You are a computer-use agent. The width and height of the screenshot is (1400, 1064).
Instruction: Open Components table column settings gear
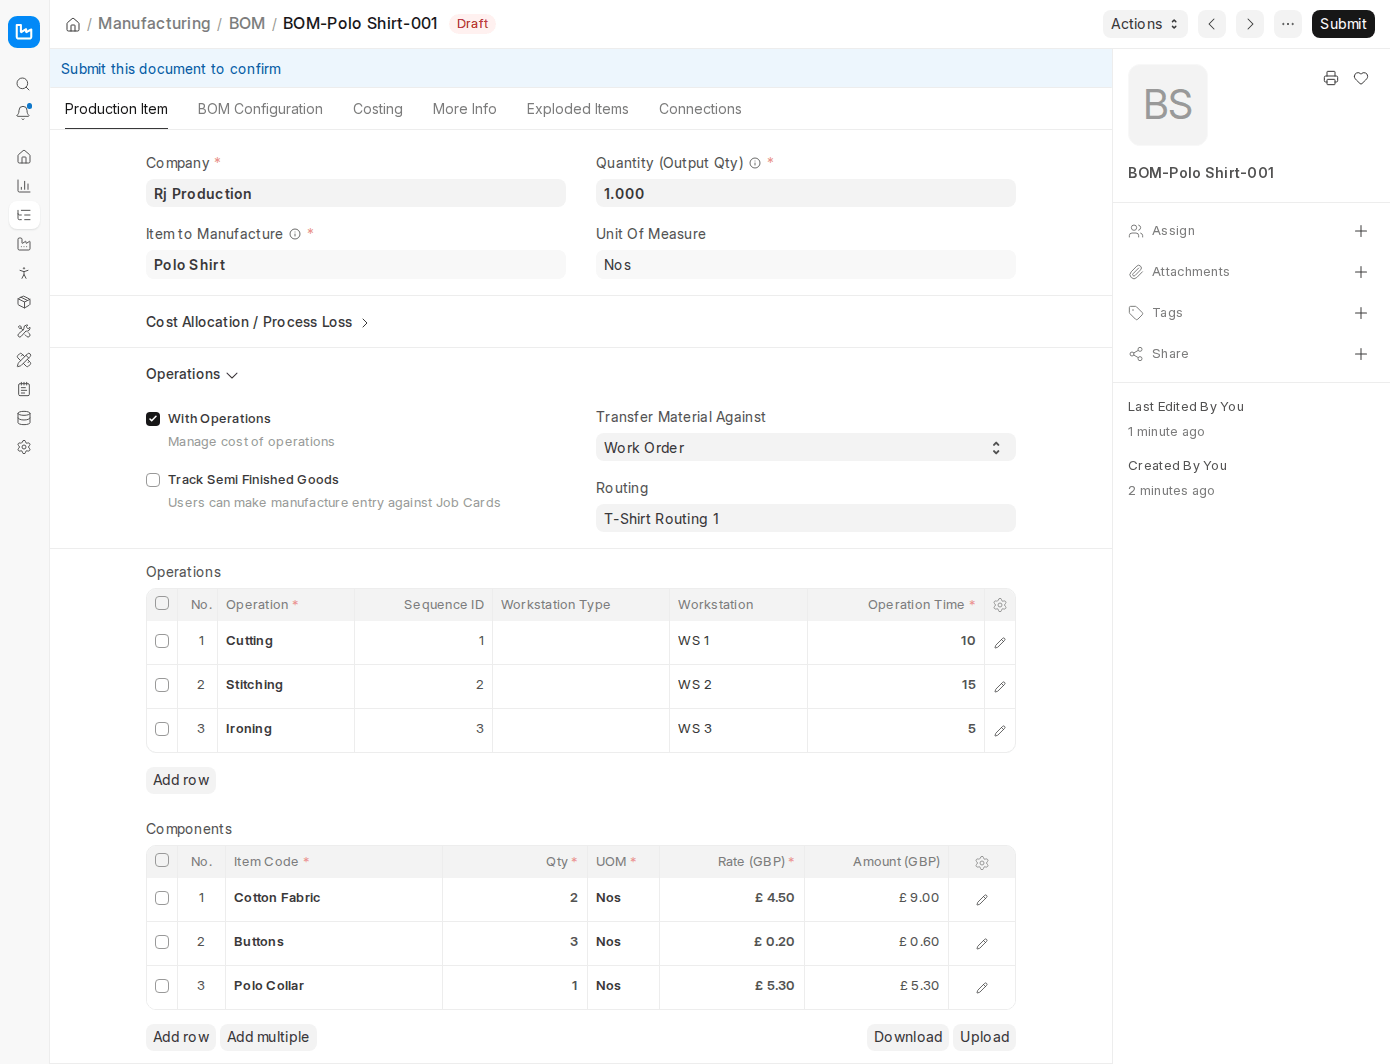click(982, 863)
